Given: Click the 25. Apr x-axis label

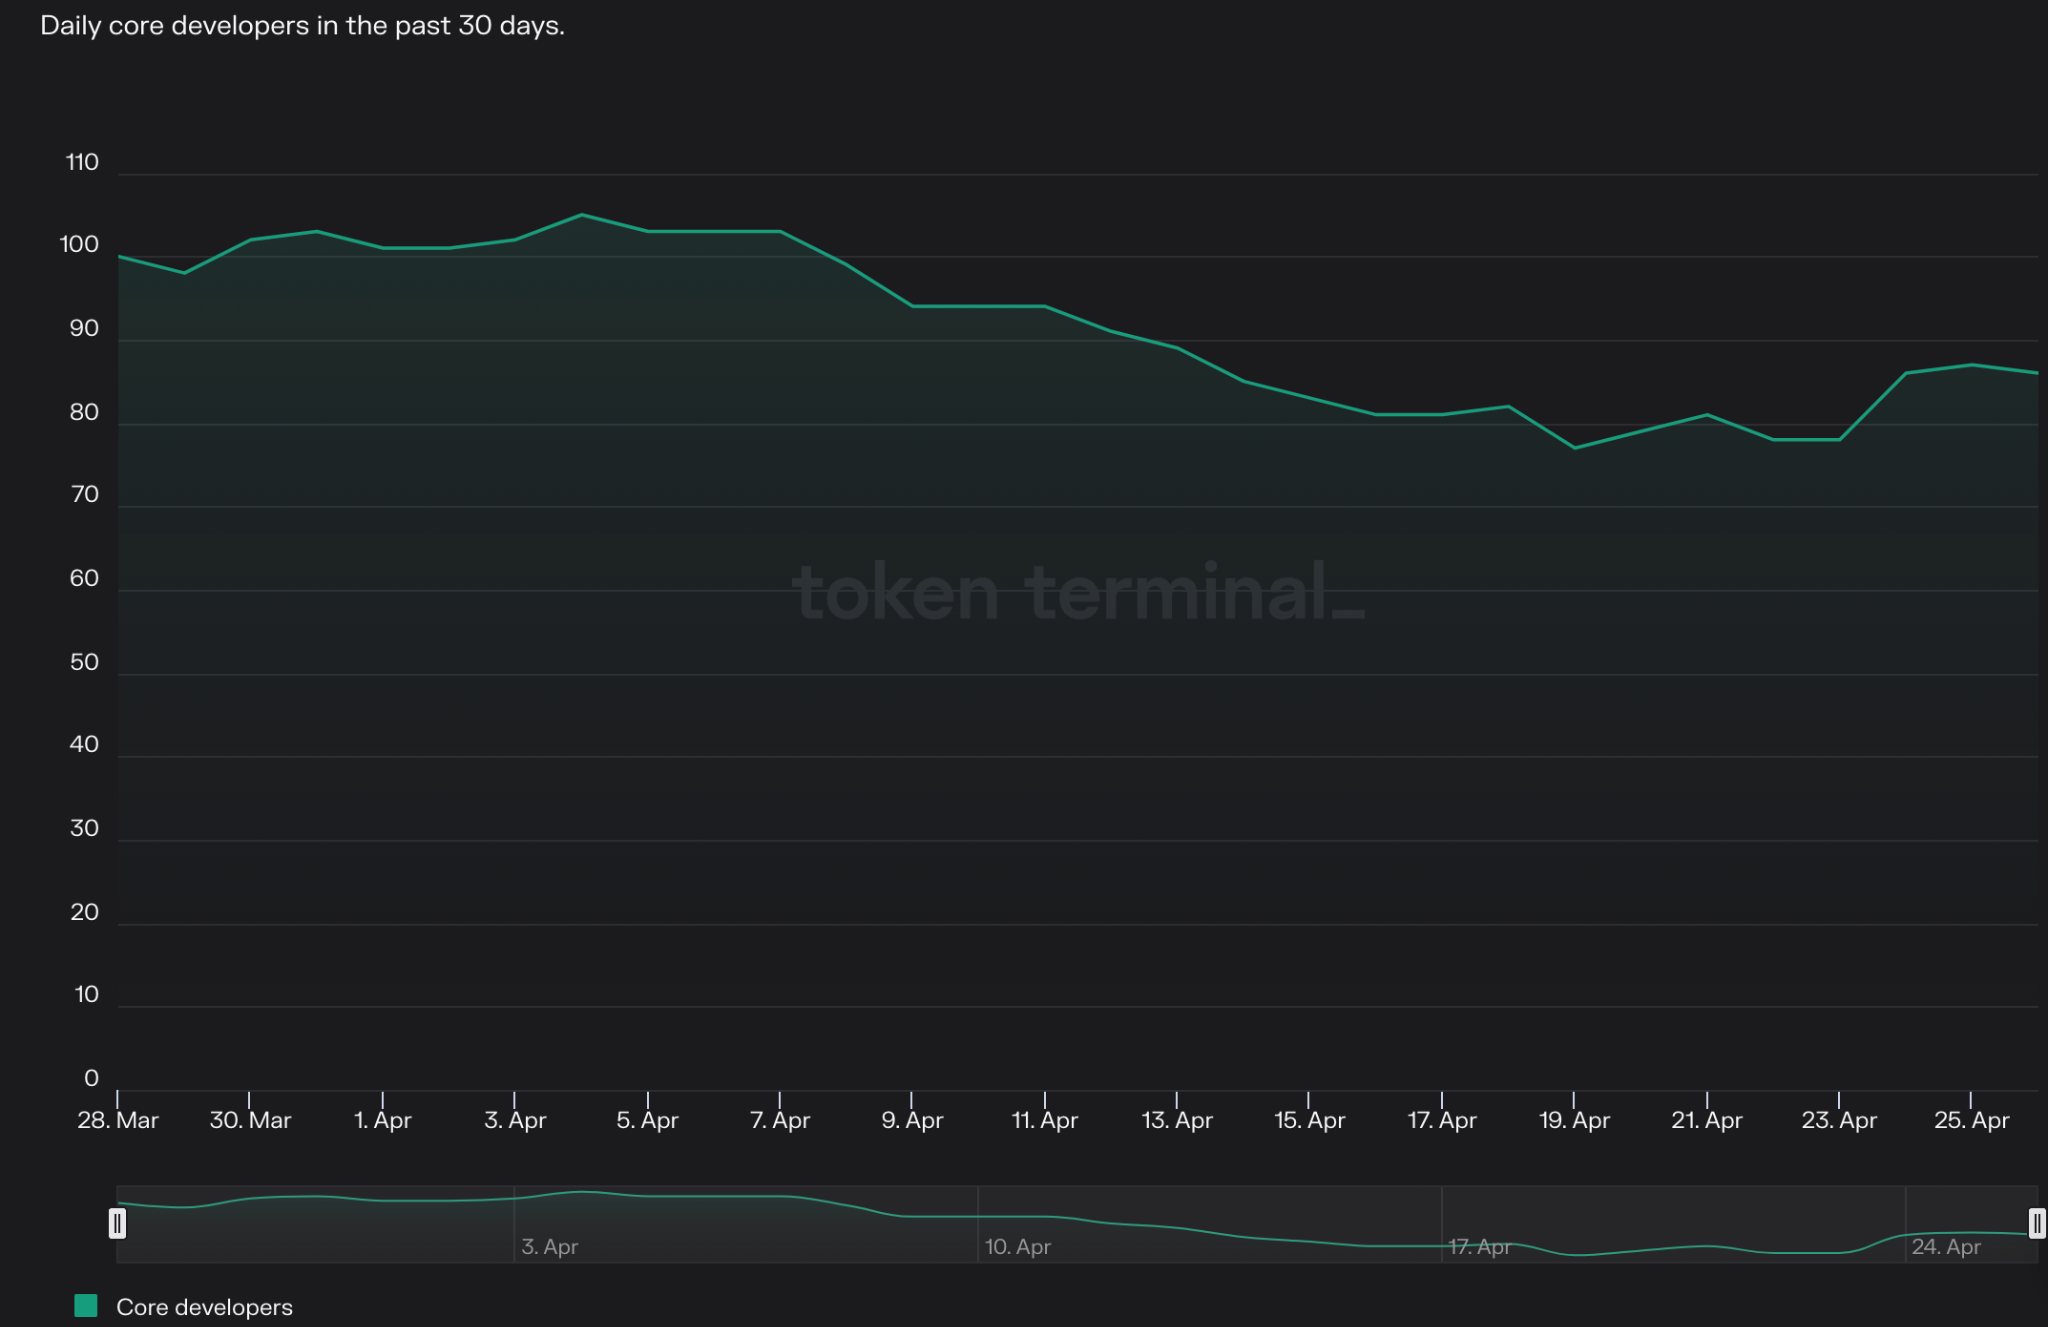Looking at the screenshot, I should click(1971, 1120).
